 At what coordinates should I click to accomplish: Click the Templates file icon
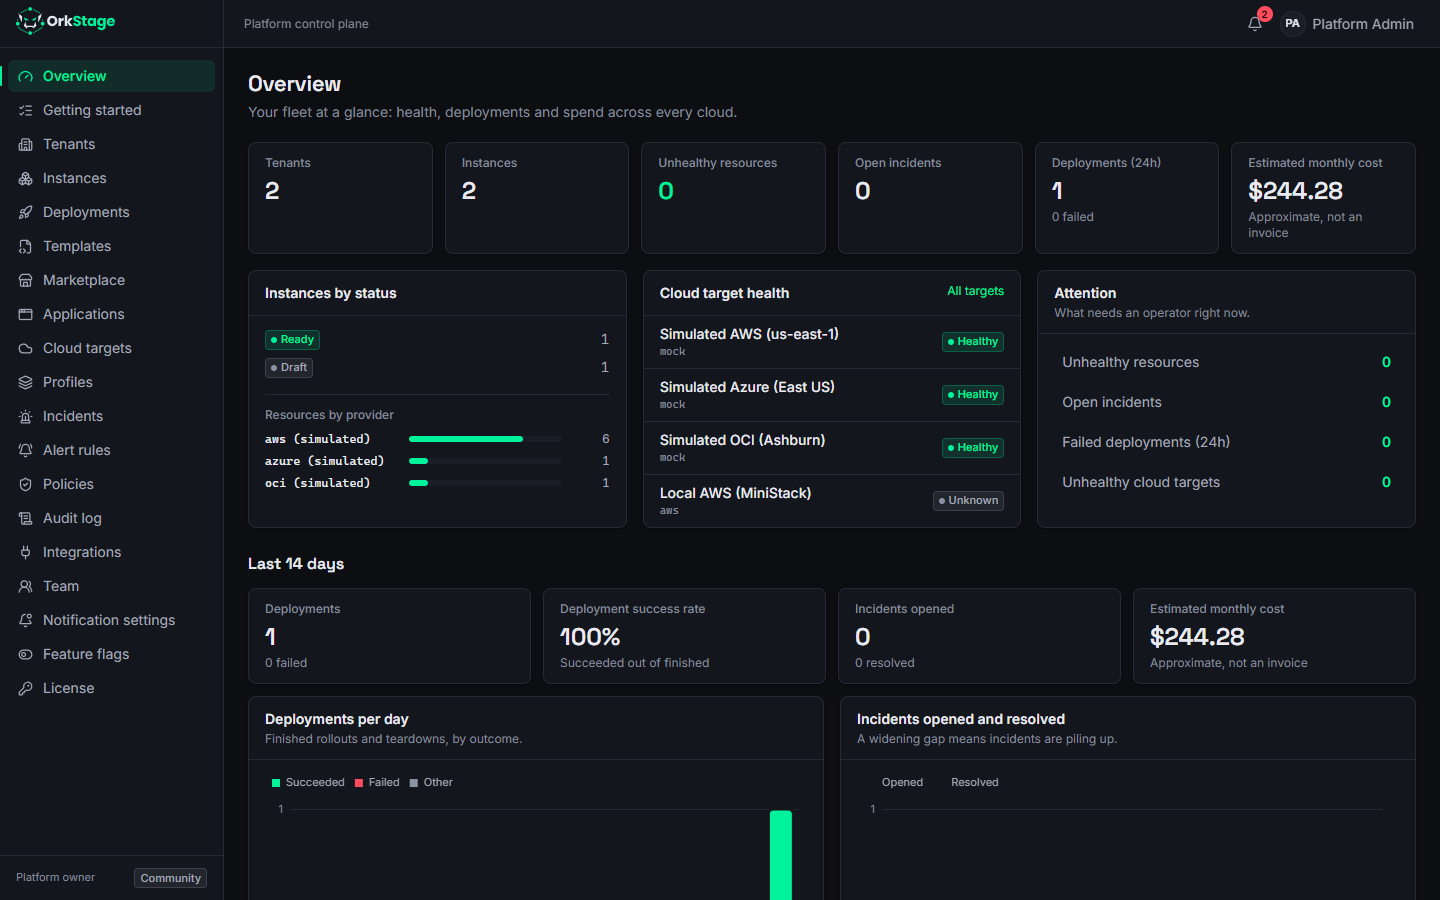tap(25, 246)
